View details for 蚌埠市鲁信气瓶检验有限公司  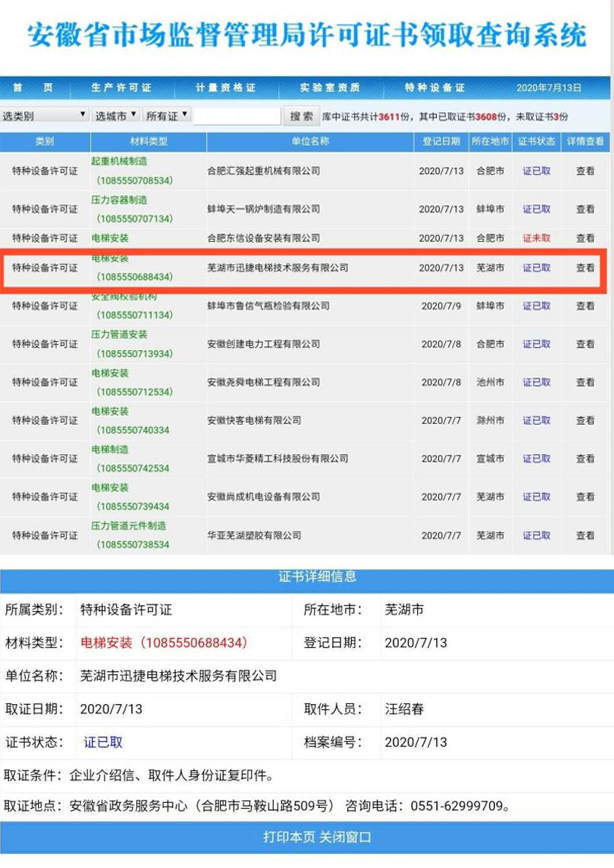tap(585, 306)
